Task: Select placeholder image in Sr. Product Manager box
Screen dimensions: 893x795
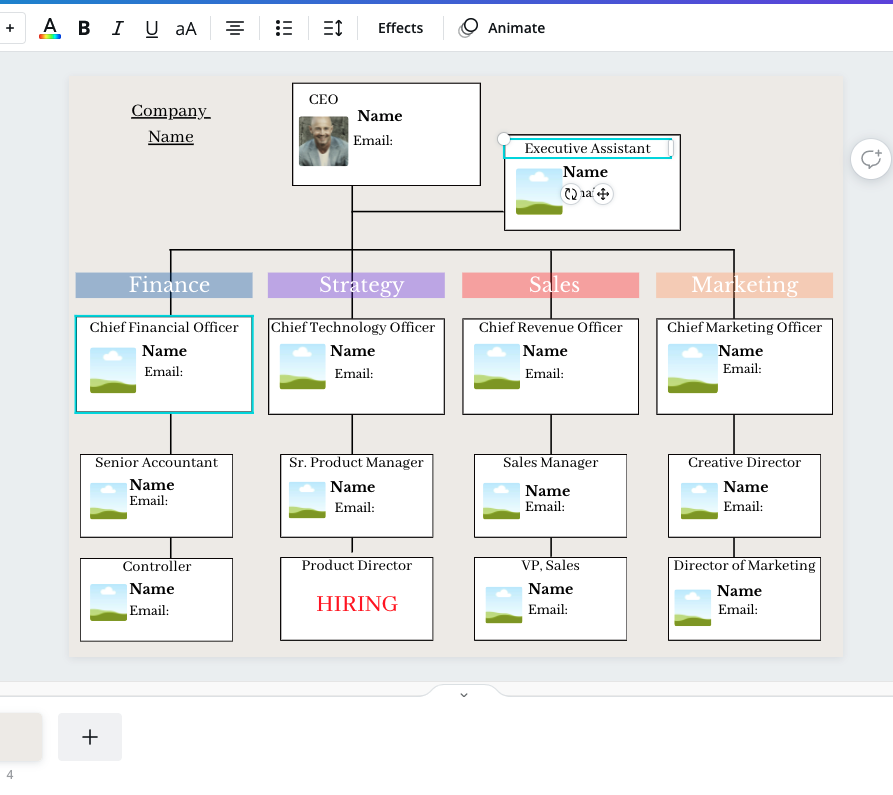Action: click(x=307, y=500)
